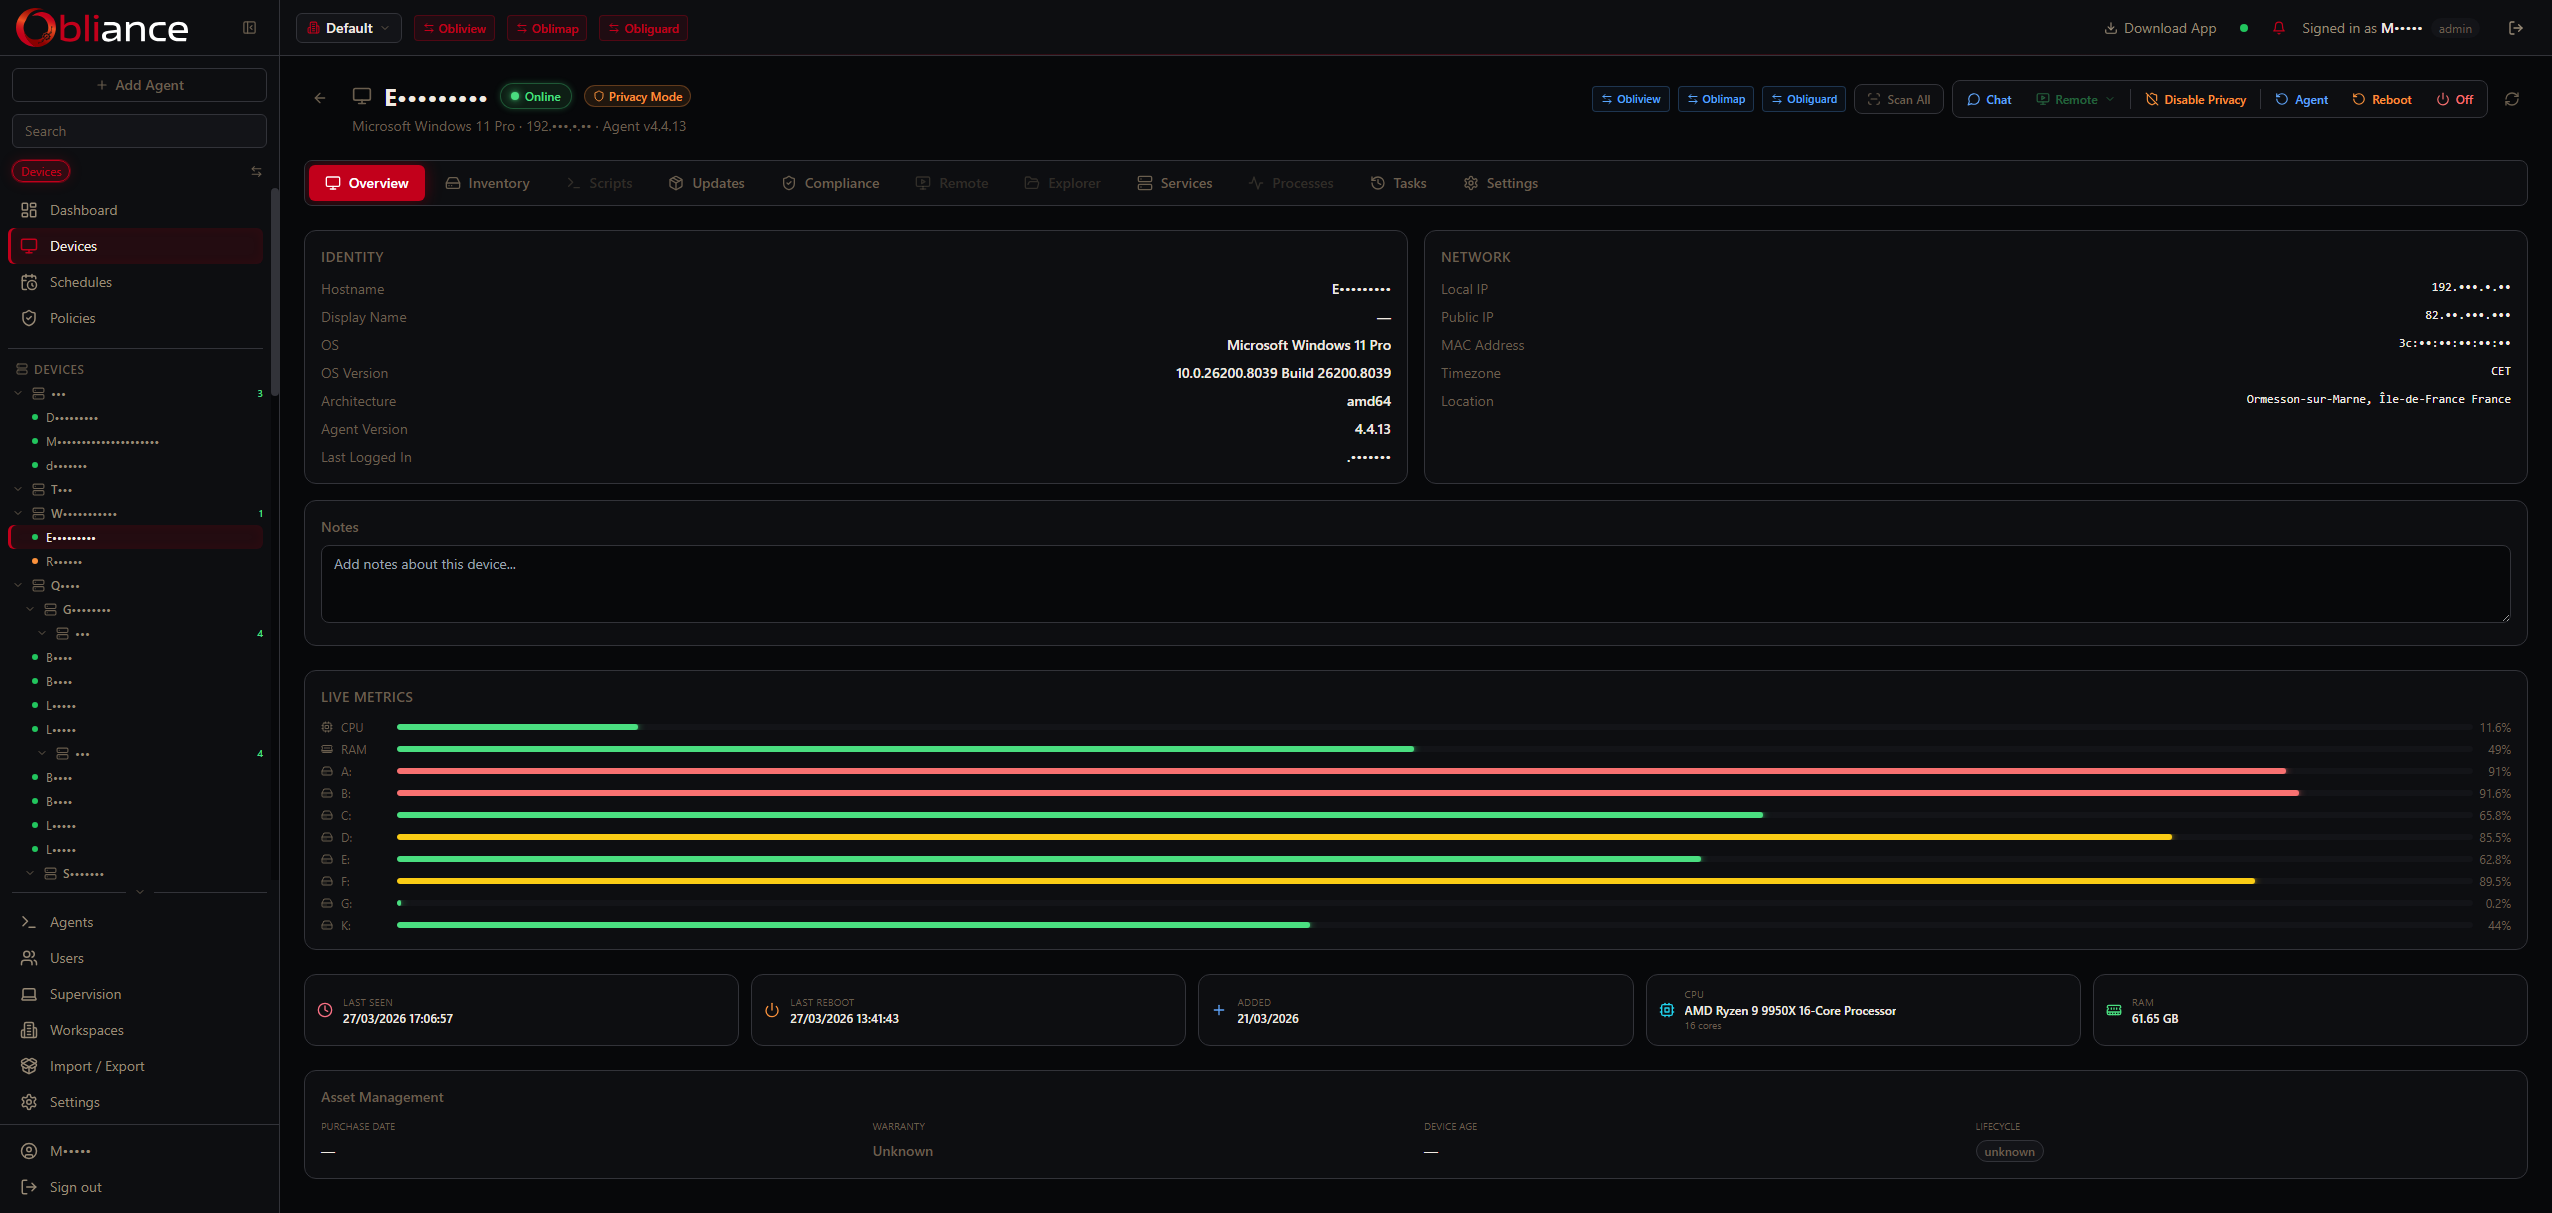Collapse the Q•••• device group

[x=18, y=586]
